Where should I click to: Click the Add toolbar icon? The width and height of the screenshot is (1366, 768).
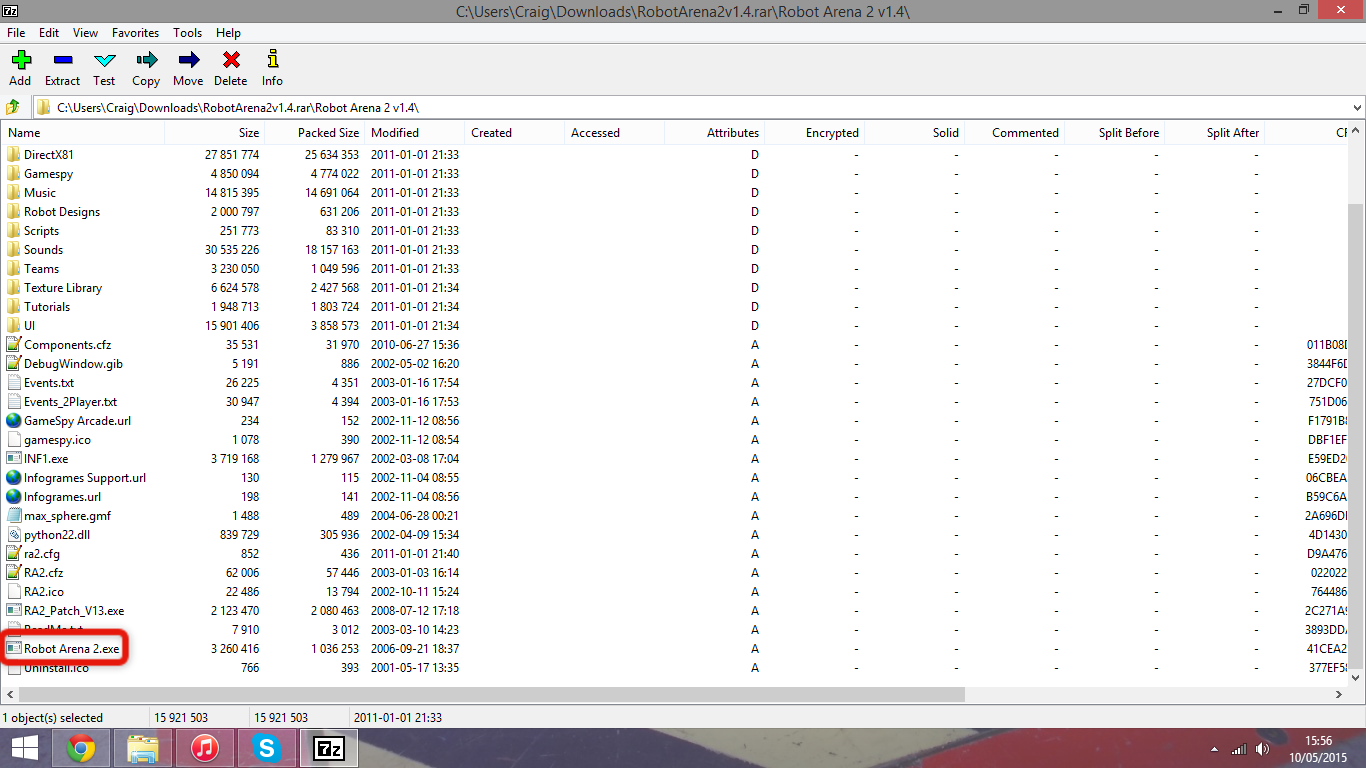20,60
